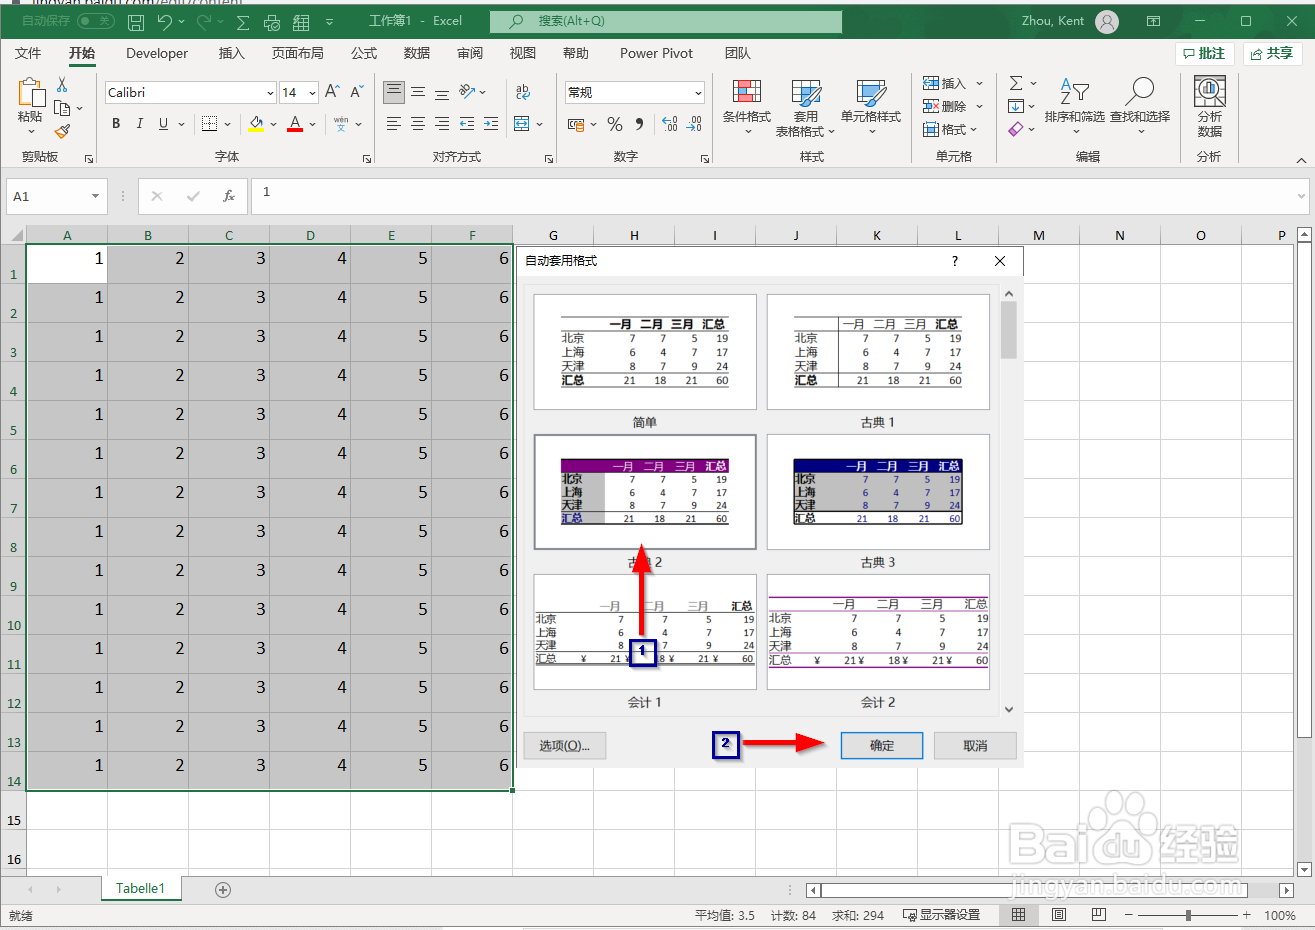The image size is (1315, 930).
Task: Click the zoom slider in status bar
Action: 1188,915
